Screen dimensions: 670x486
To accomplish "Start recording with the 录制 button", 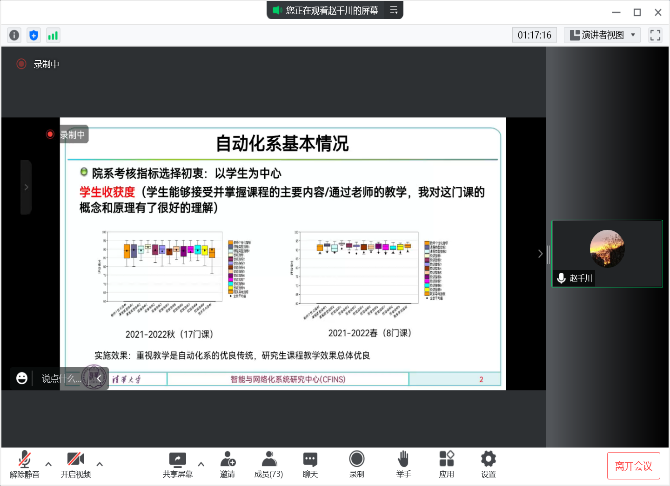I will point(356,462).
